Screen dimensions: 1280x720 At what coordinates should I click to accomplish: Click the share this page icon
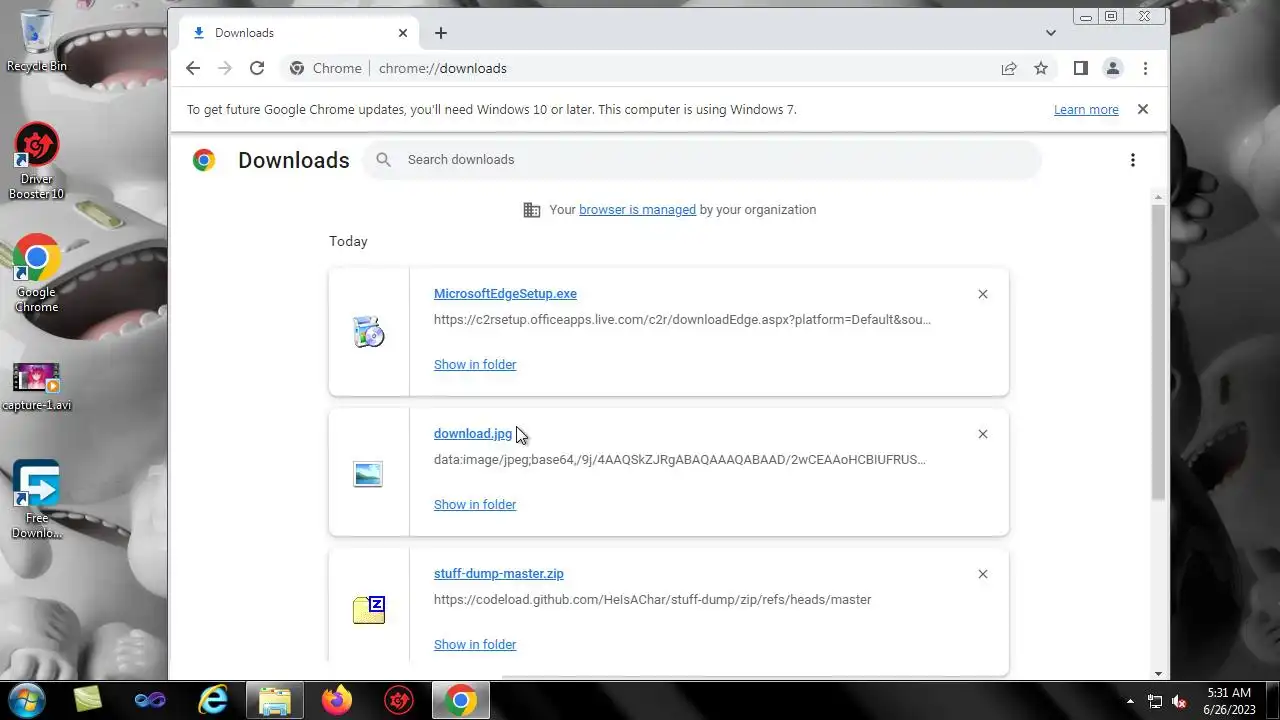(x=1009, y=68)
